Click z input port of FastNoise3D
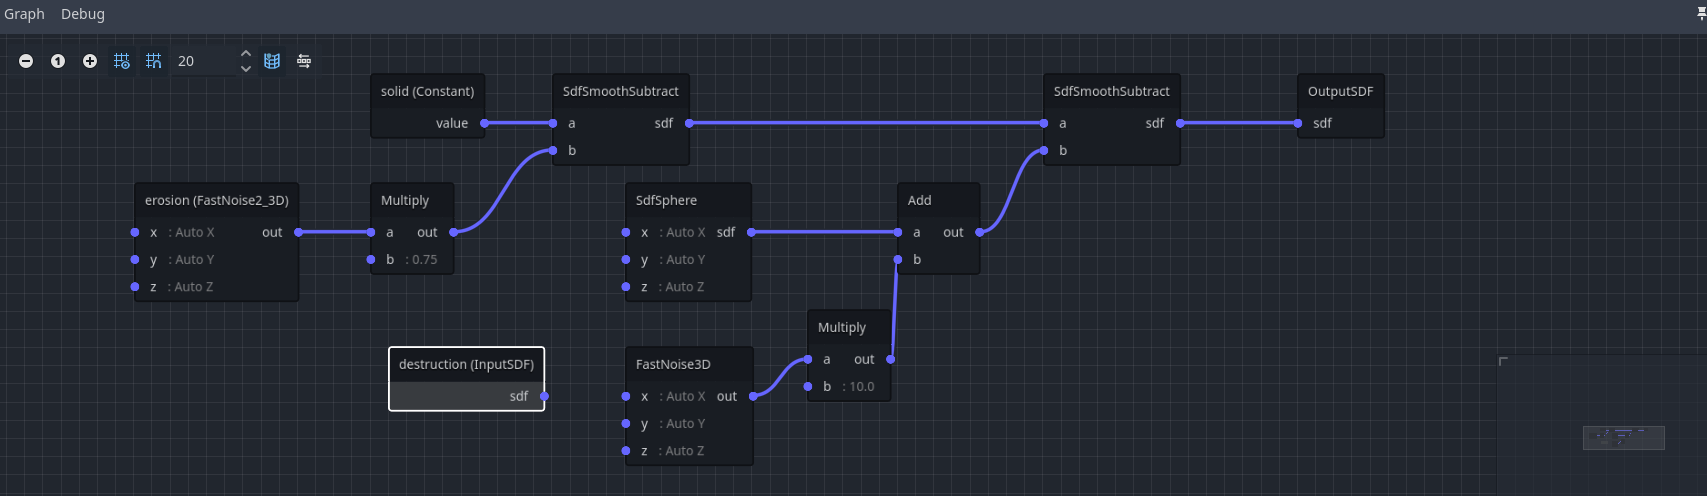The image size is (1707, 496). (x=626, y=450)
